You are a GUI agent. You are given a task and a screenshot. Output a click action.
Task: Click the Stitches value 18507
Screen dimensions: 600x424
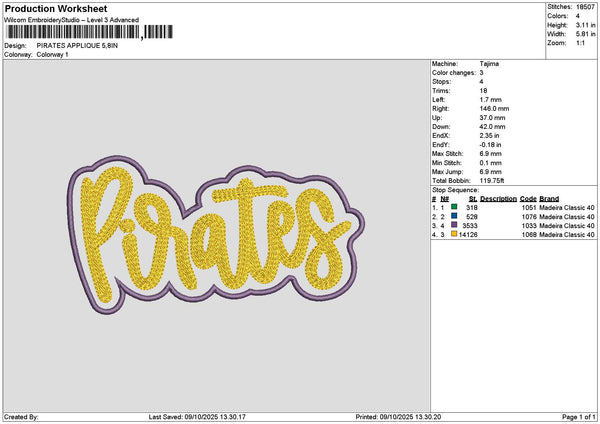[x=585, y=7]
